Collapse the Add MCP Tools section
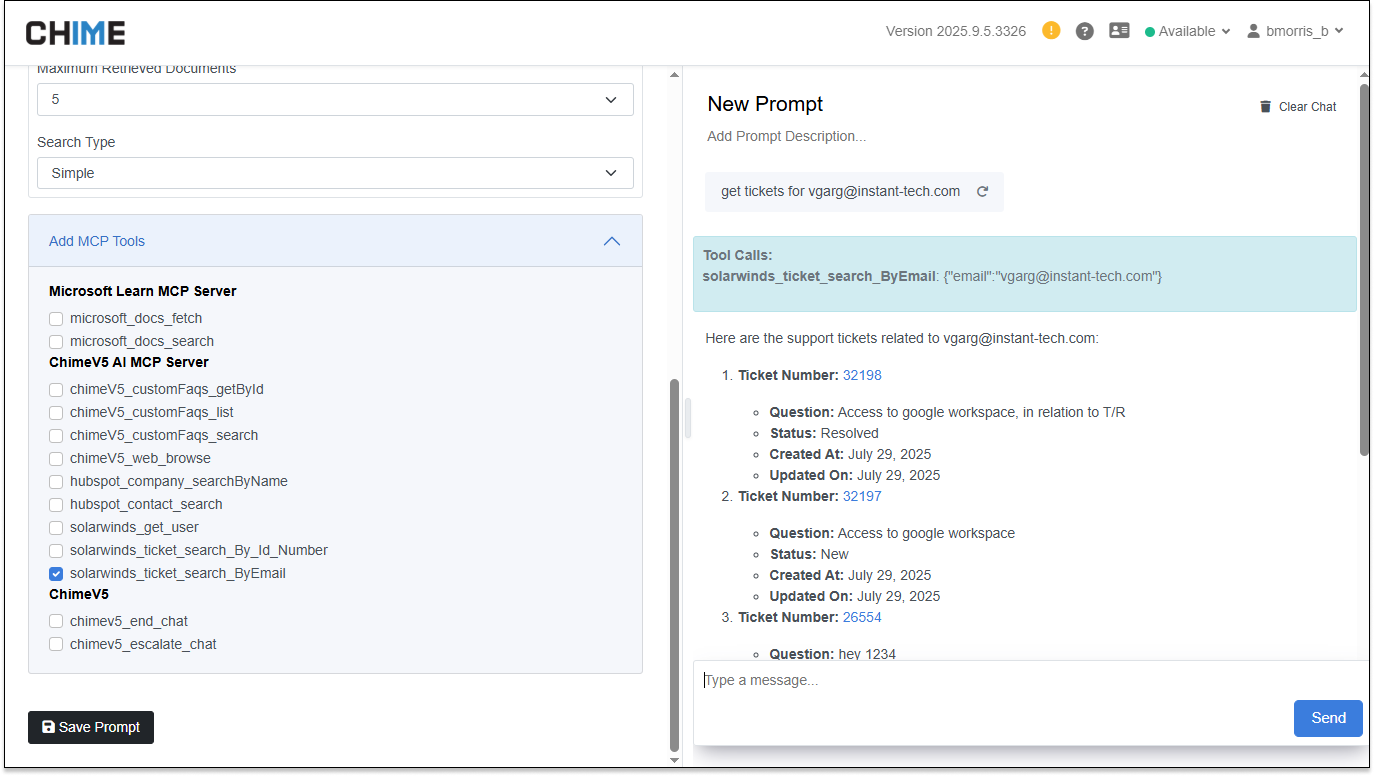Viewport: 1374px width, 776px height. 612,241
